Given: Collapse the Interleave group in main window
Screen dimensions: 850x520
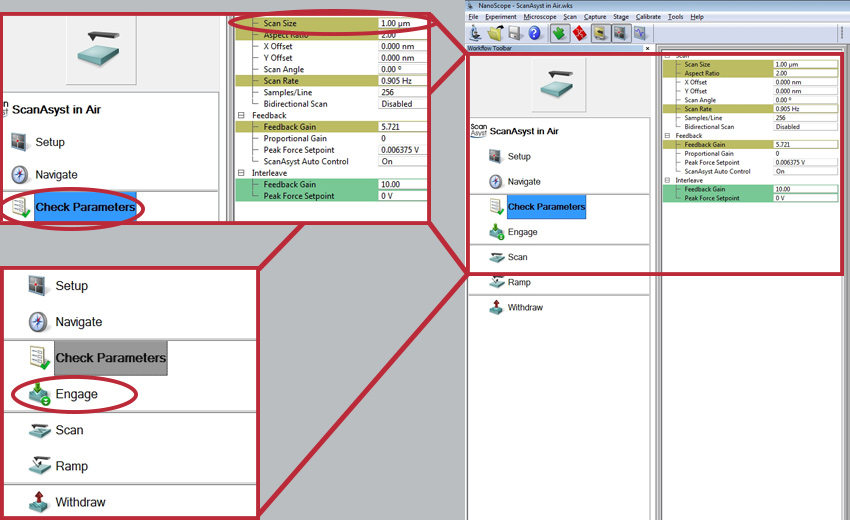Looking at the screenshot, I should 666,180.
